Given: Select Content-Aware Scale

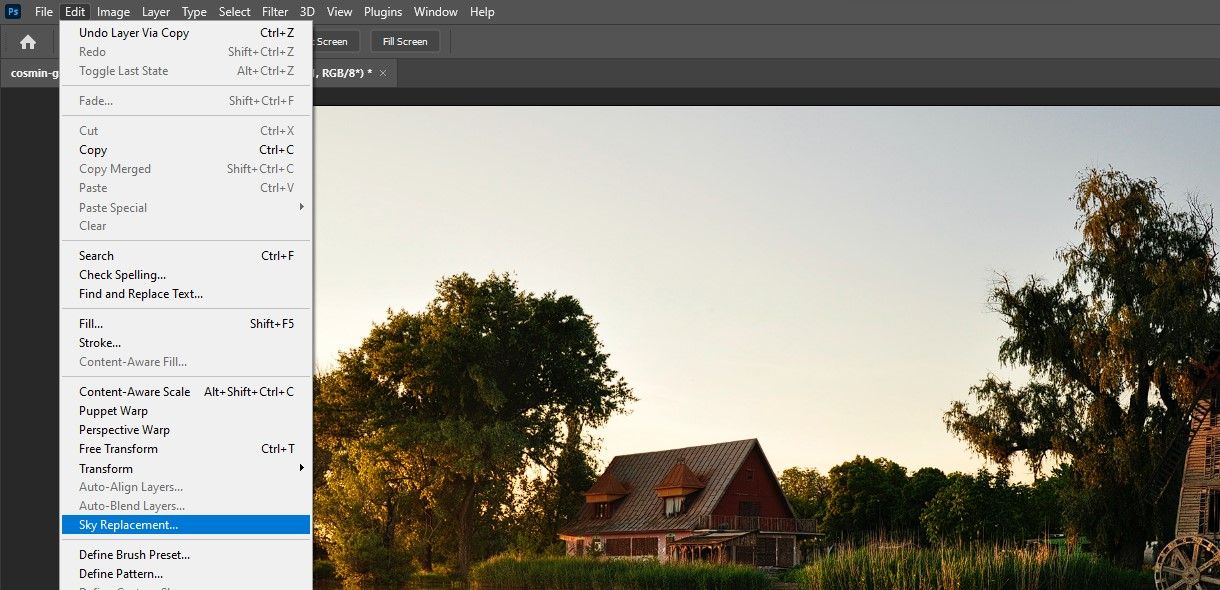Looking at the screenshot, I should 186,392.
